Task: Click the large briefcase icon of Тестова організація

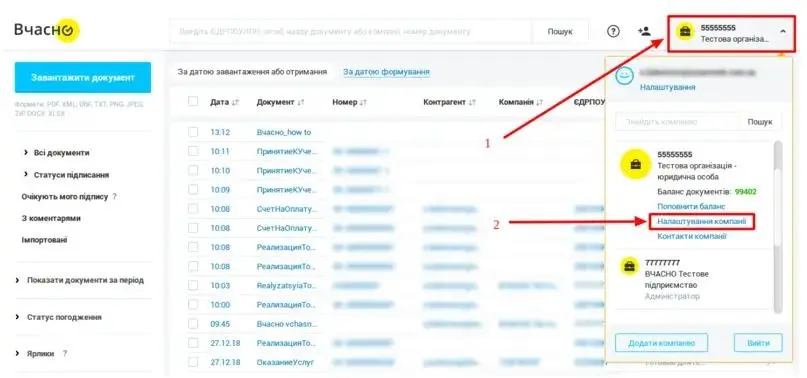Action: (636, 165)
